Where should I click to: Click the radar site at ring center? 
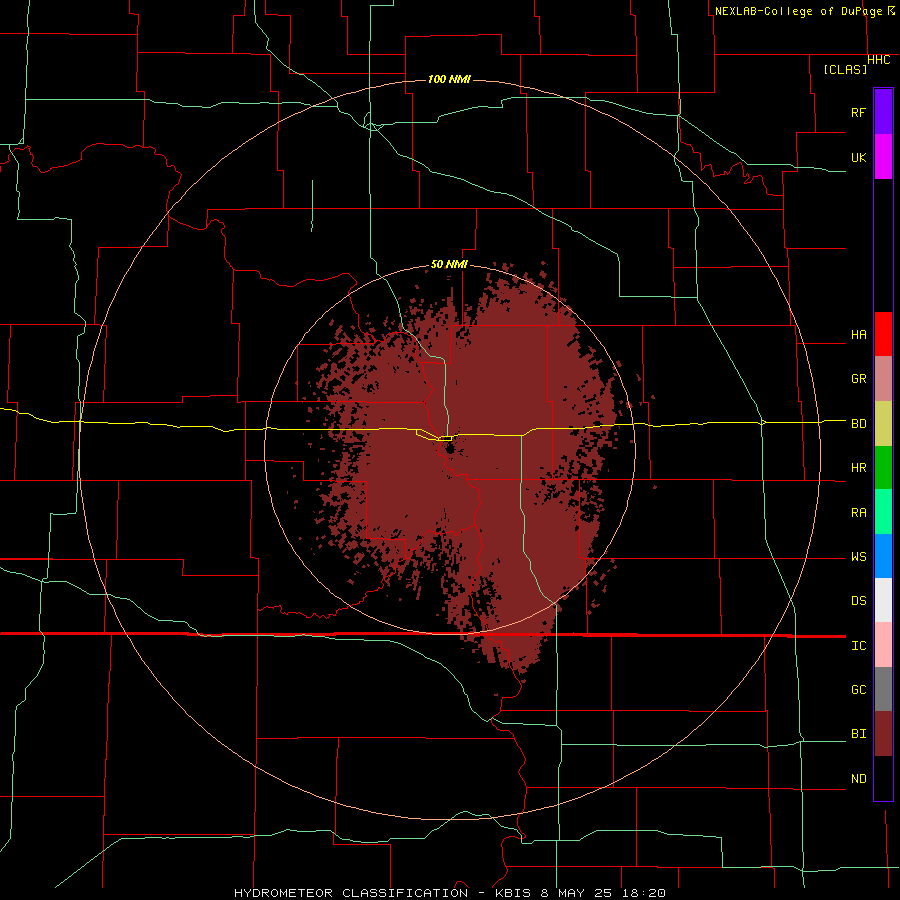click(x=449, y=449)
